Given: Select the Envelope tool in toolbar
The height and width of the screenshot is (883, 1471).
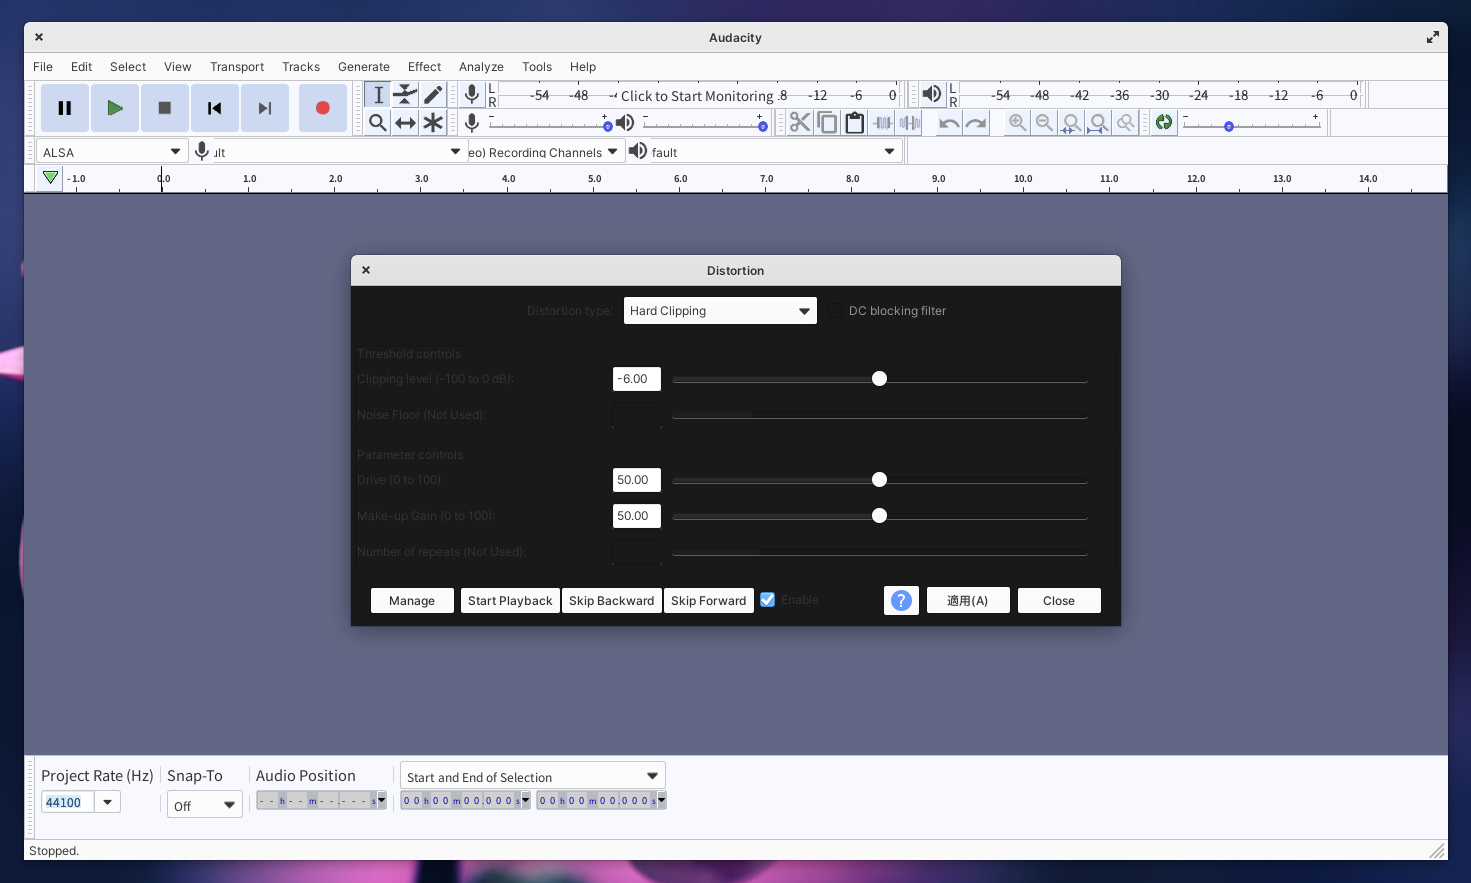Looking at the screenshot, I should [x=405, y=94].
